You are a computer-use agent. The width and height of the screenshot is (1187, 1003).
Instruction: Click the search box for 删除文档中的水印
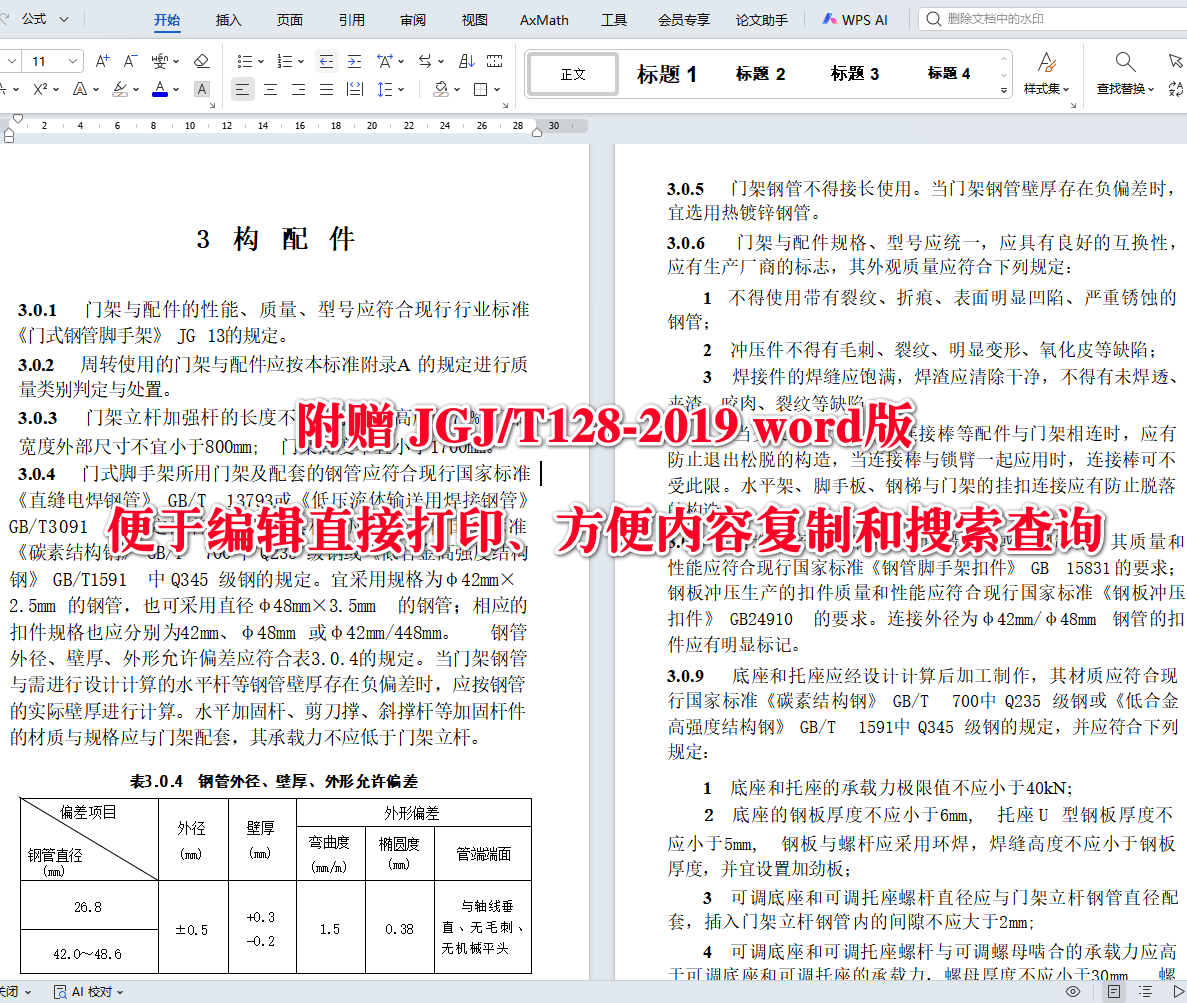point(1054,19)
